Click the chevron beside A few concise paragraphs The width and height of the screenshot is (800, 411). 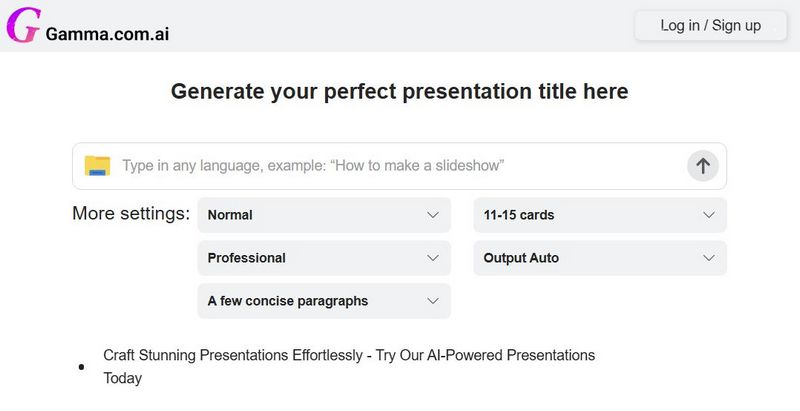tap(433, 301)
